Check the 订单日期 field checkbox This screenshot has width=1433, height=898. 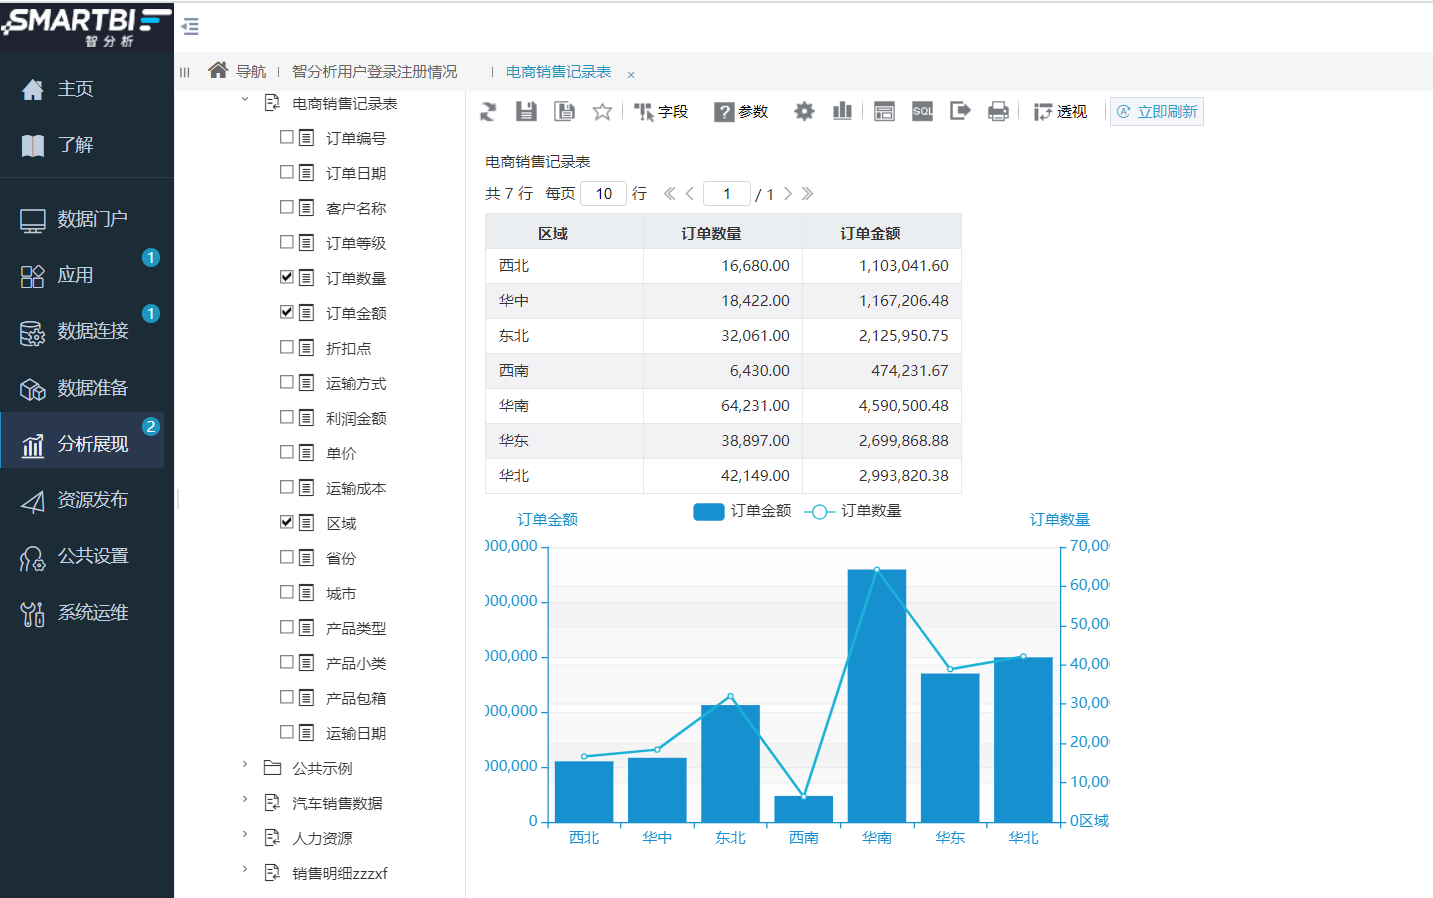(x=287, y=172)
